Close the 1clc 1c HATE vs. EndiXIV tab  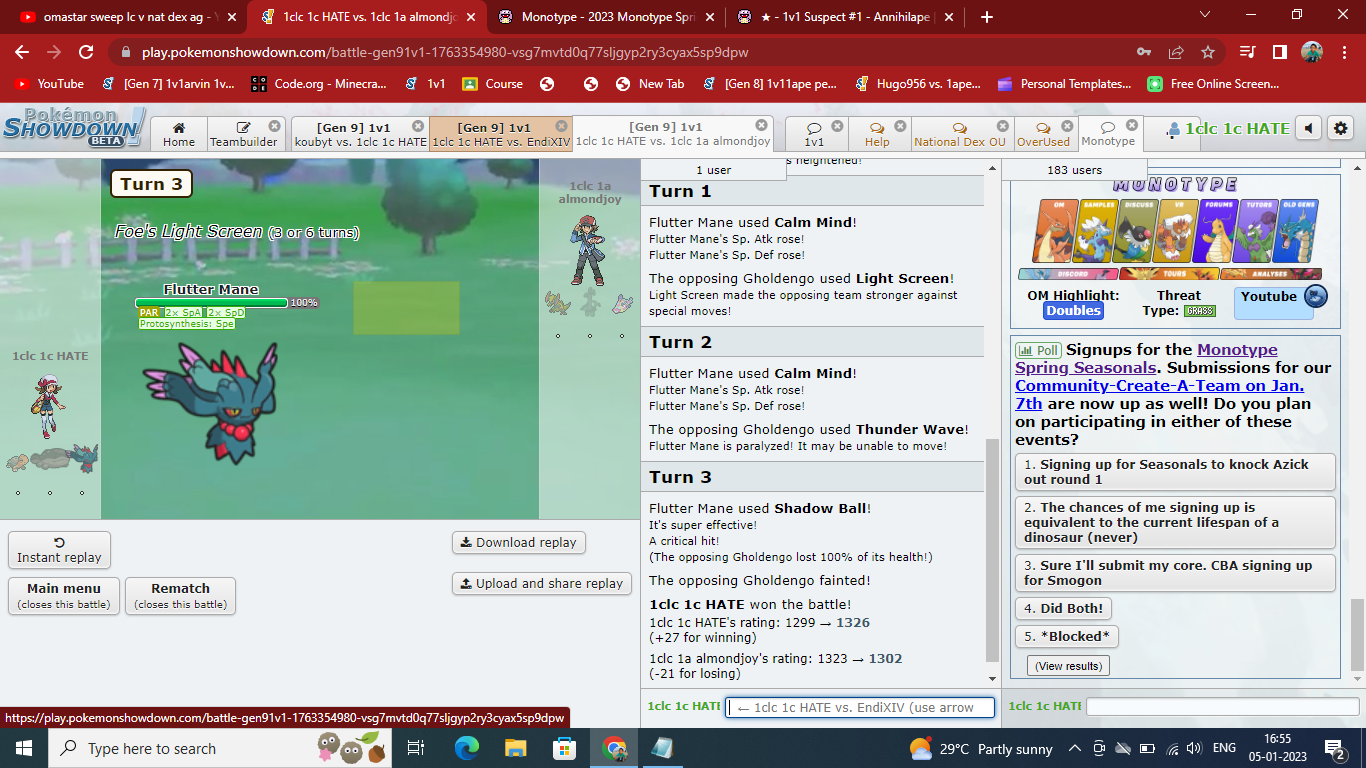pyautogui.click(x=561, y=127)
